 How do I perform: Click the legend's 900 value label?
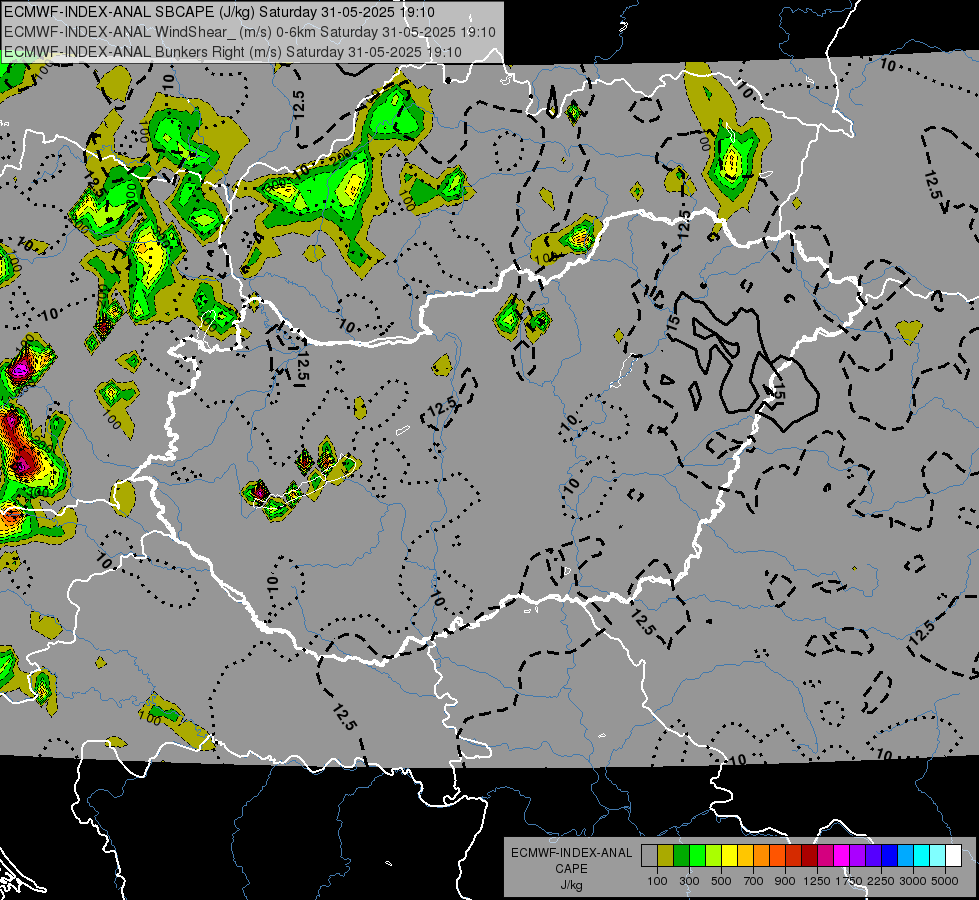pyautogui.click(x=785, y=881)
